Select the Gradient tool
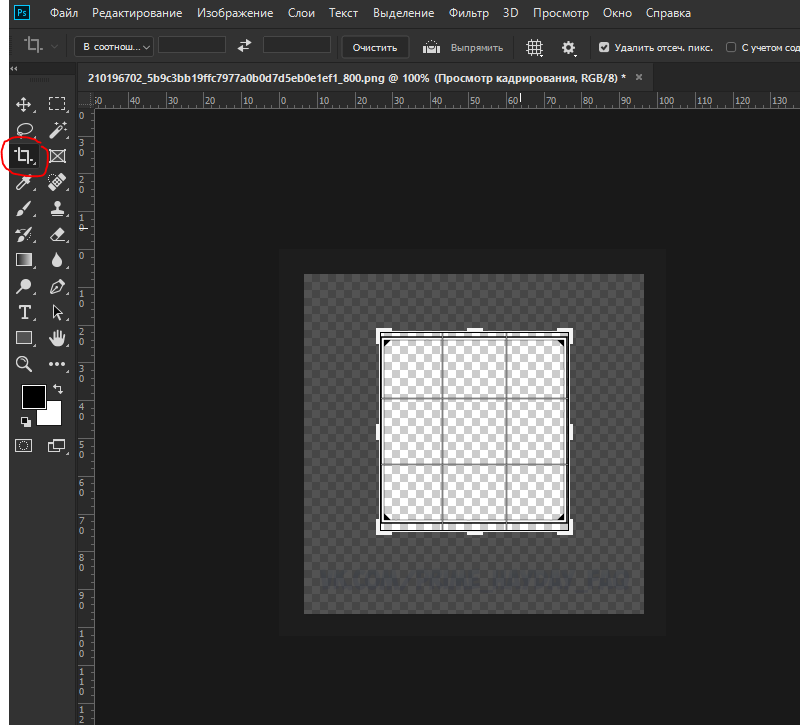Image resolution: width=800 pixels, height=725 pixels. point(24,260)
